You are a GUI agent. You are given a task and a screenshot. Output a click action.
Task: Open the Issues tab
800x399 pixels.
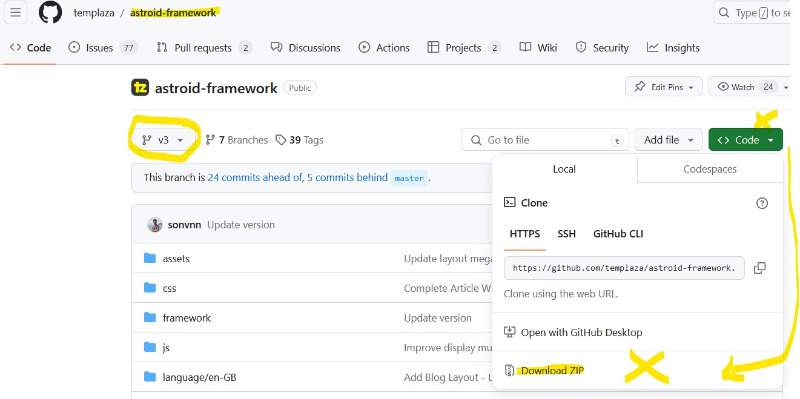103,48
